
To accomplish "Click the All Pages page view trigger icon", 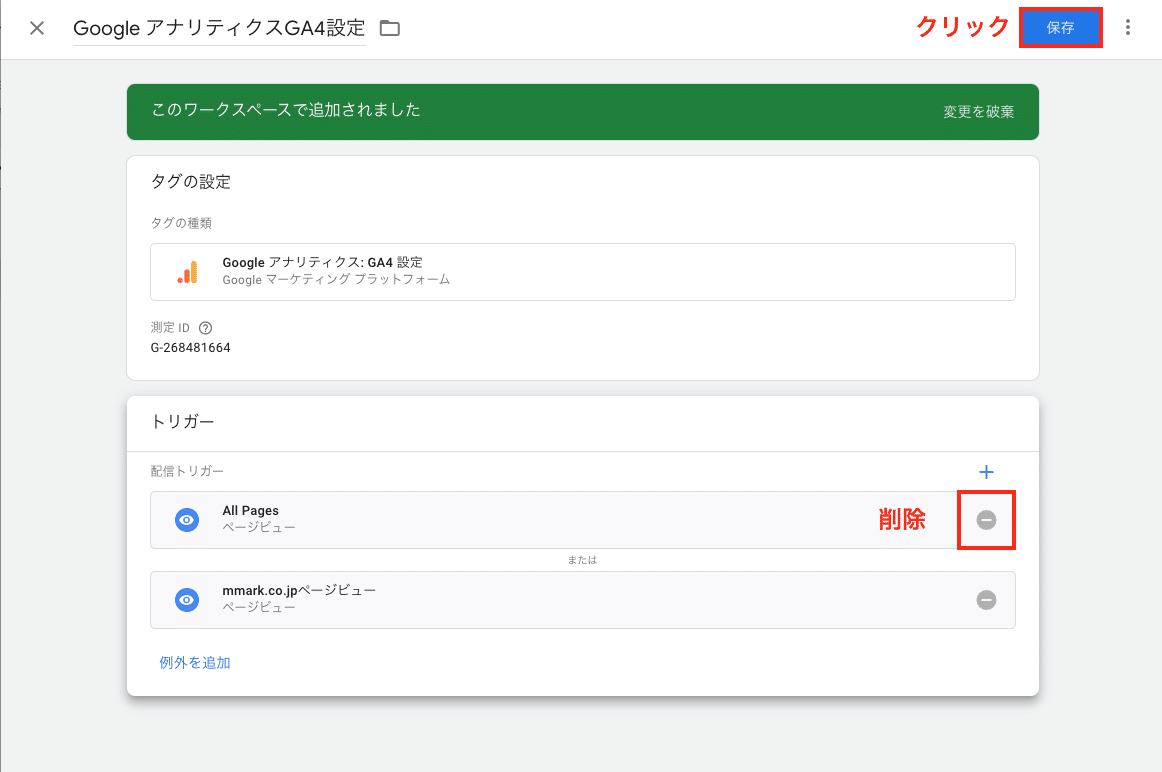I will point(186,520).
